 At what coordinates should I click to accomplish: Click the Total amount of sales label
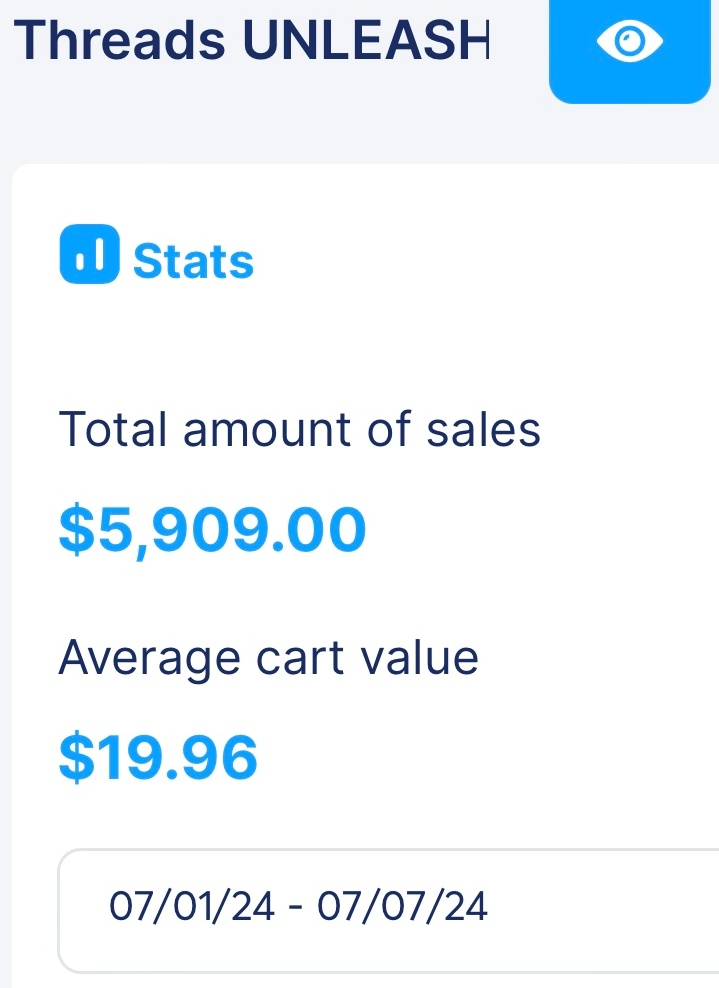(x=299, y=430)
